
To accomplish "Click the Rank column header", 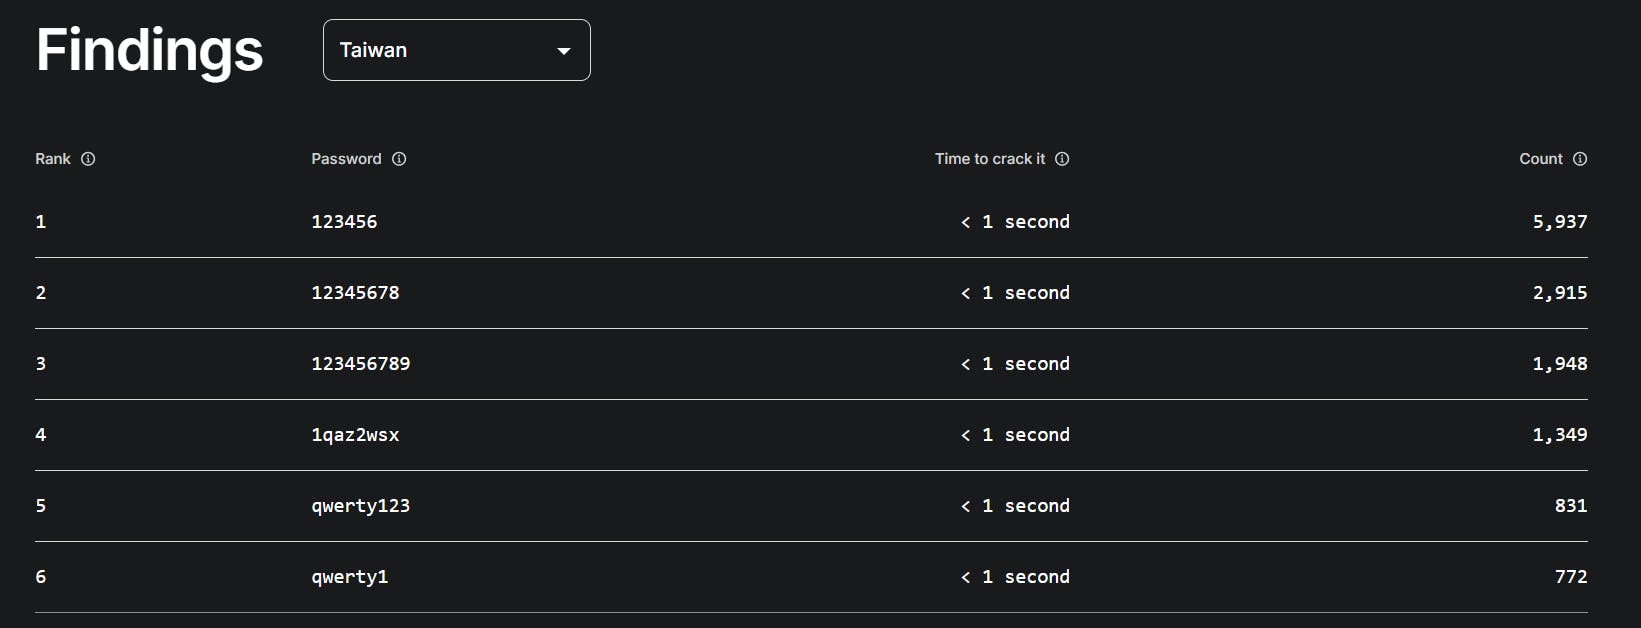I will [53, 159].
